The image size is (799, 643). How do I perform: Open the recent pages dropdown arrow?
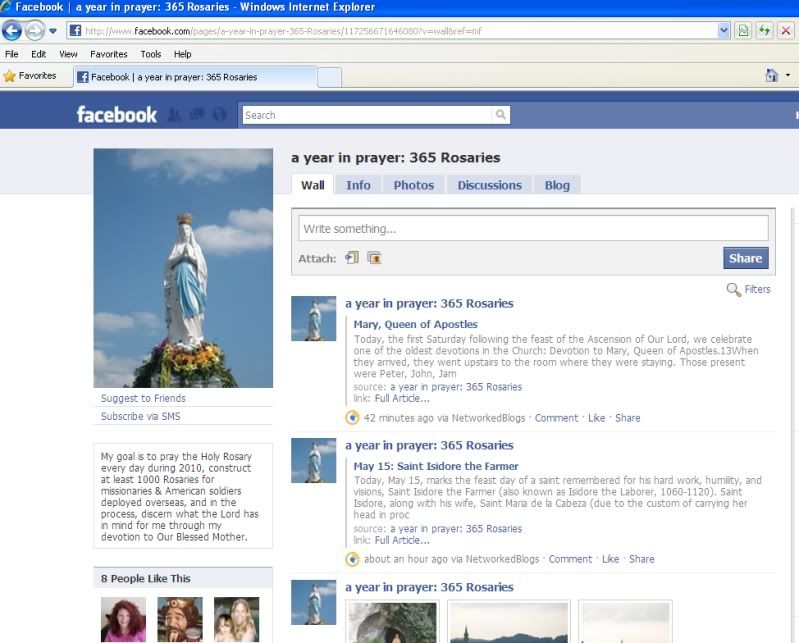coord(53,31)
